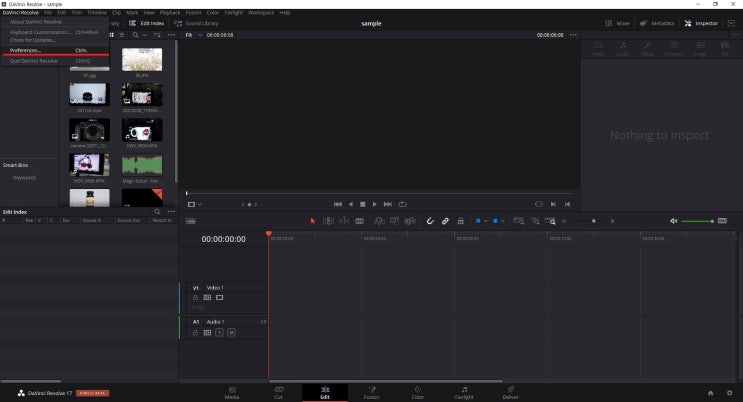This screenshot has height=402, width=743.
Task: Play the timeline forward
Action: (x=375, y=204)
